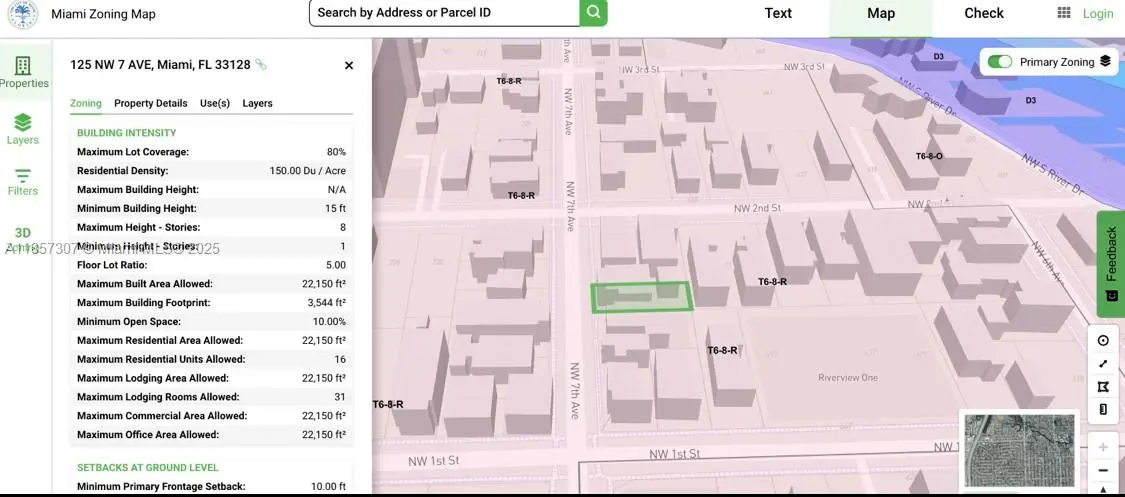
Task: Click the locate-me target icon
Action: click(x=1103, y=340)
